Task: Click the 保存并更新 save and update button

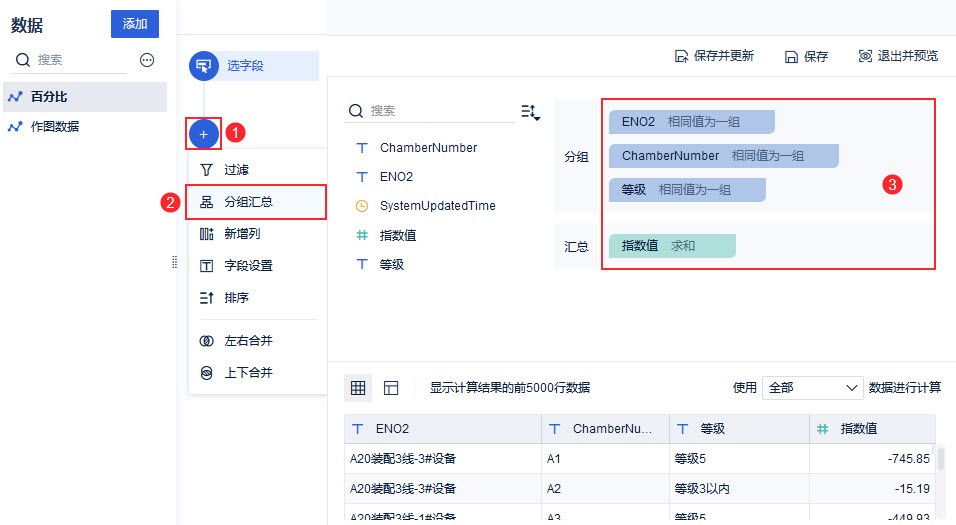Action: (714, 56)
